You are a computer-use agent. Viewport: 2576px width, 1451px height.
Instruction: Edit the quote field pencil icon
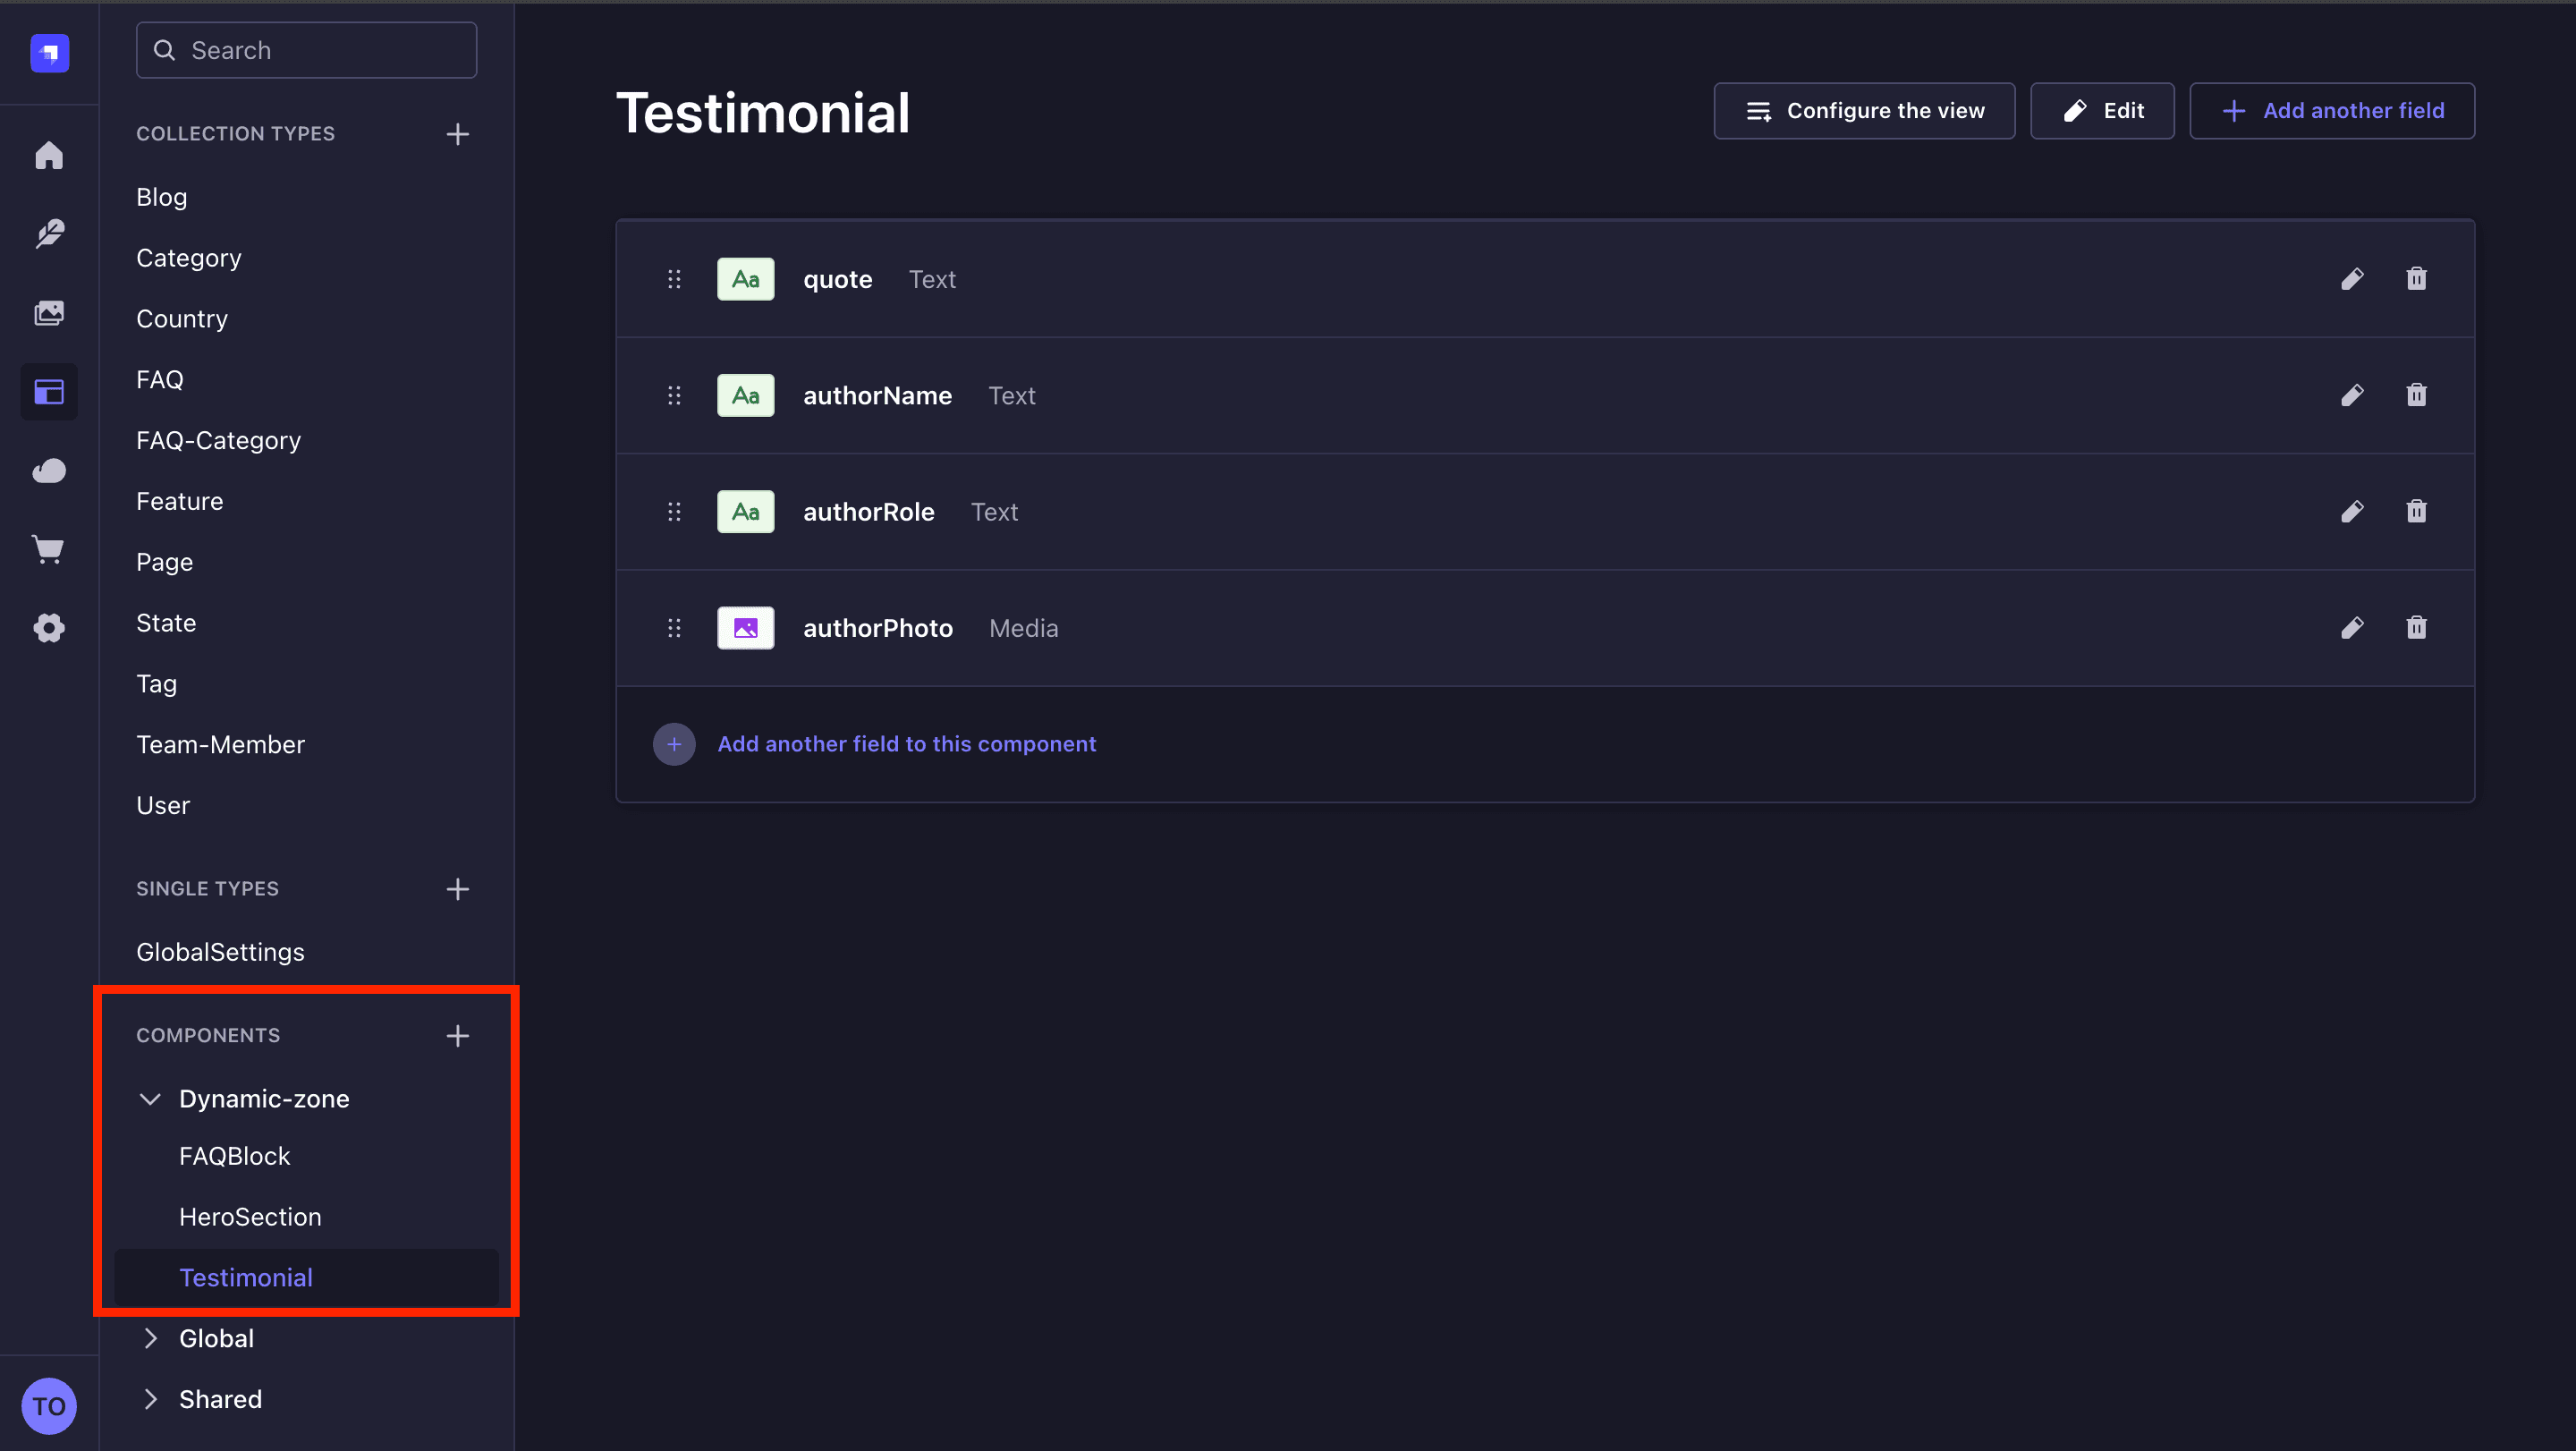click(x=2352, y=279)
